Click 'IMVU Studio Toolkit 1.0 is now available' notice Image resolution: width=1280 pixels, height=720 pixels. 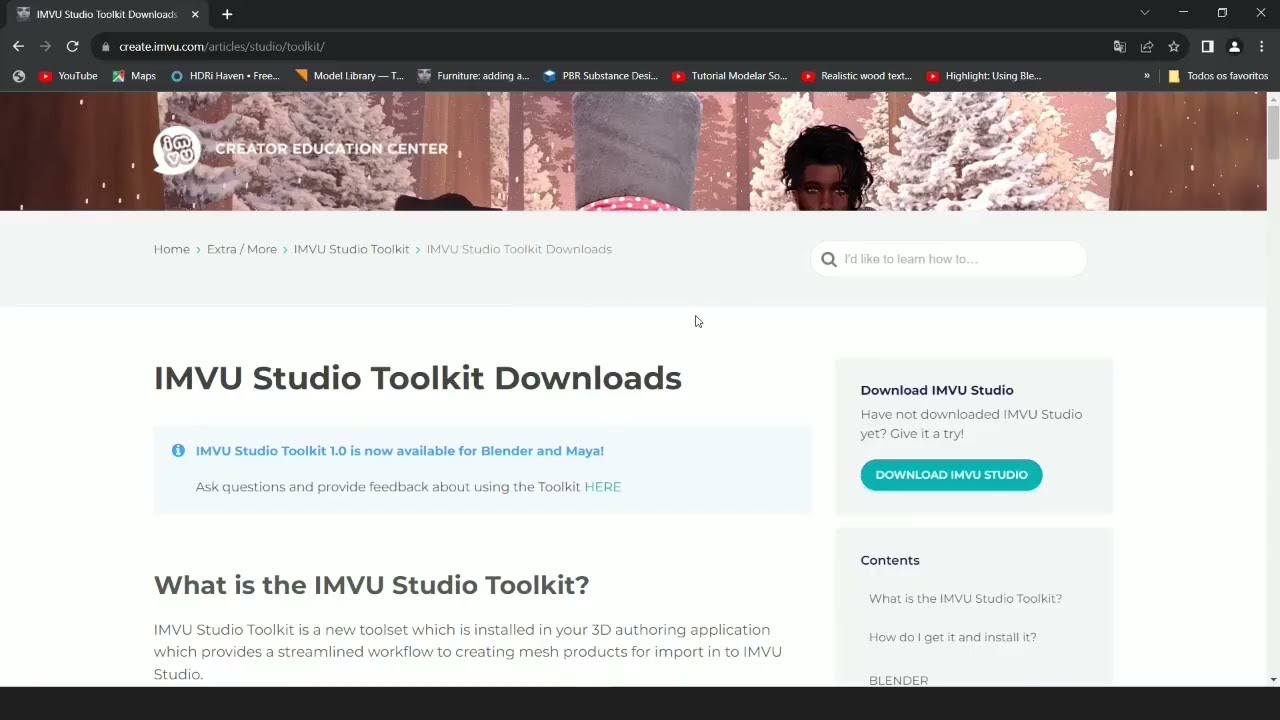(x=400, y=451)
